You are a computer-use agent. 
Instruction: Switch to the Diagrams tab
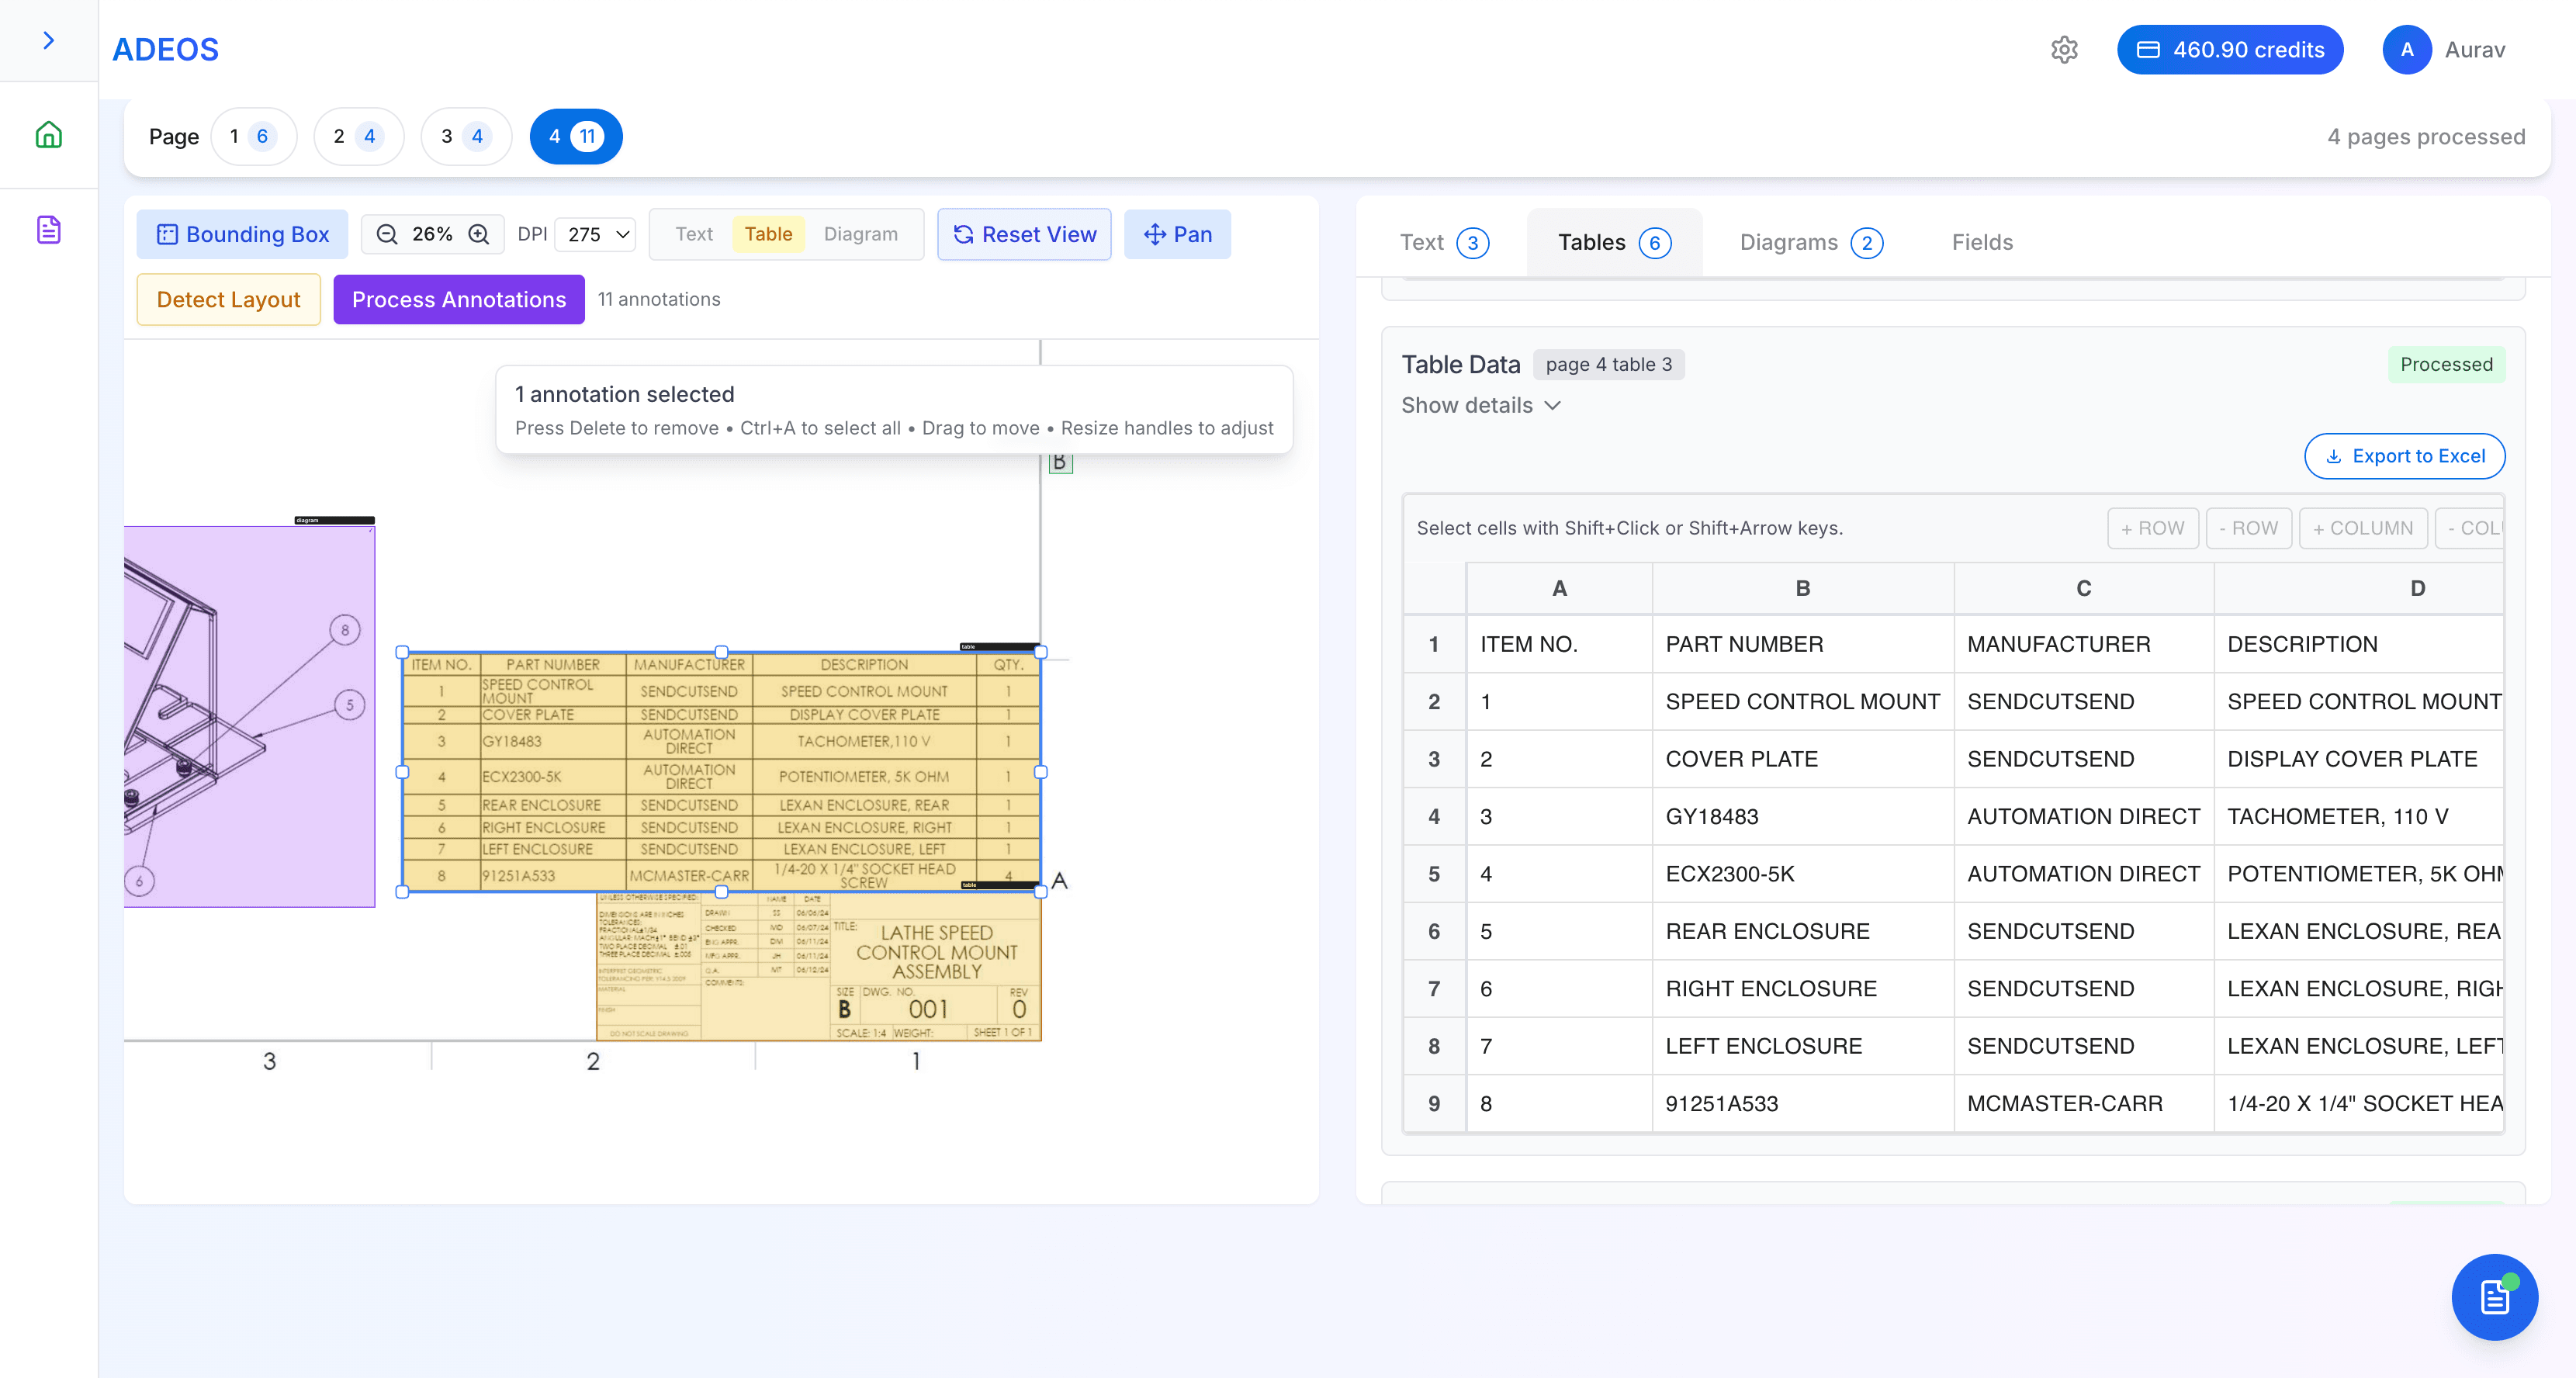[1810, 242]
